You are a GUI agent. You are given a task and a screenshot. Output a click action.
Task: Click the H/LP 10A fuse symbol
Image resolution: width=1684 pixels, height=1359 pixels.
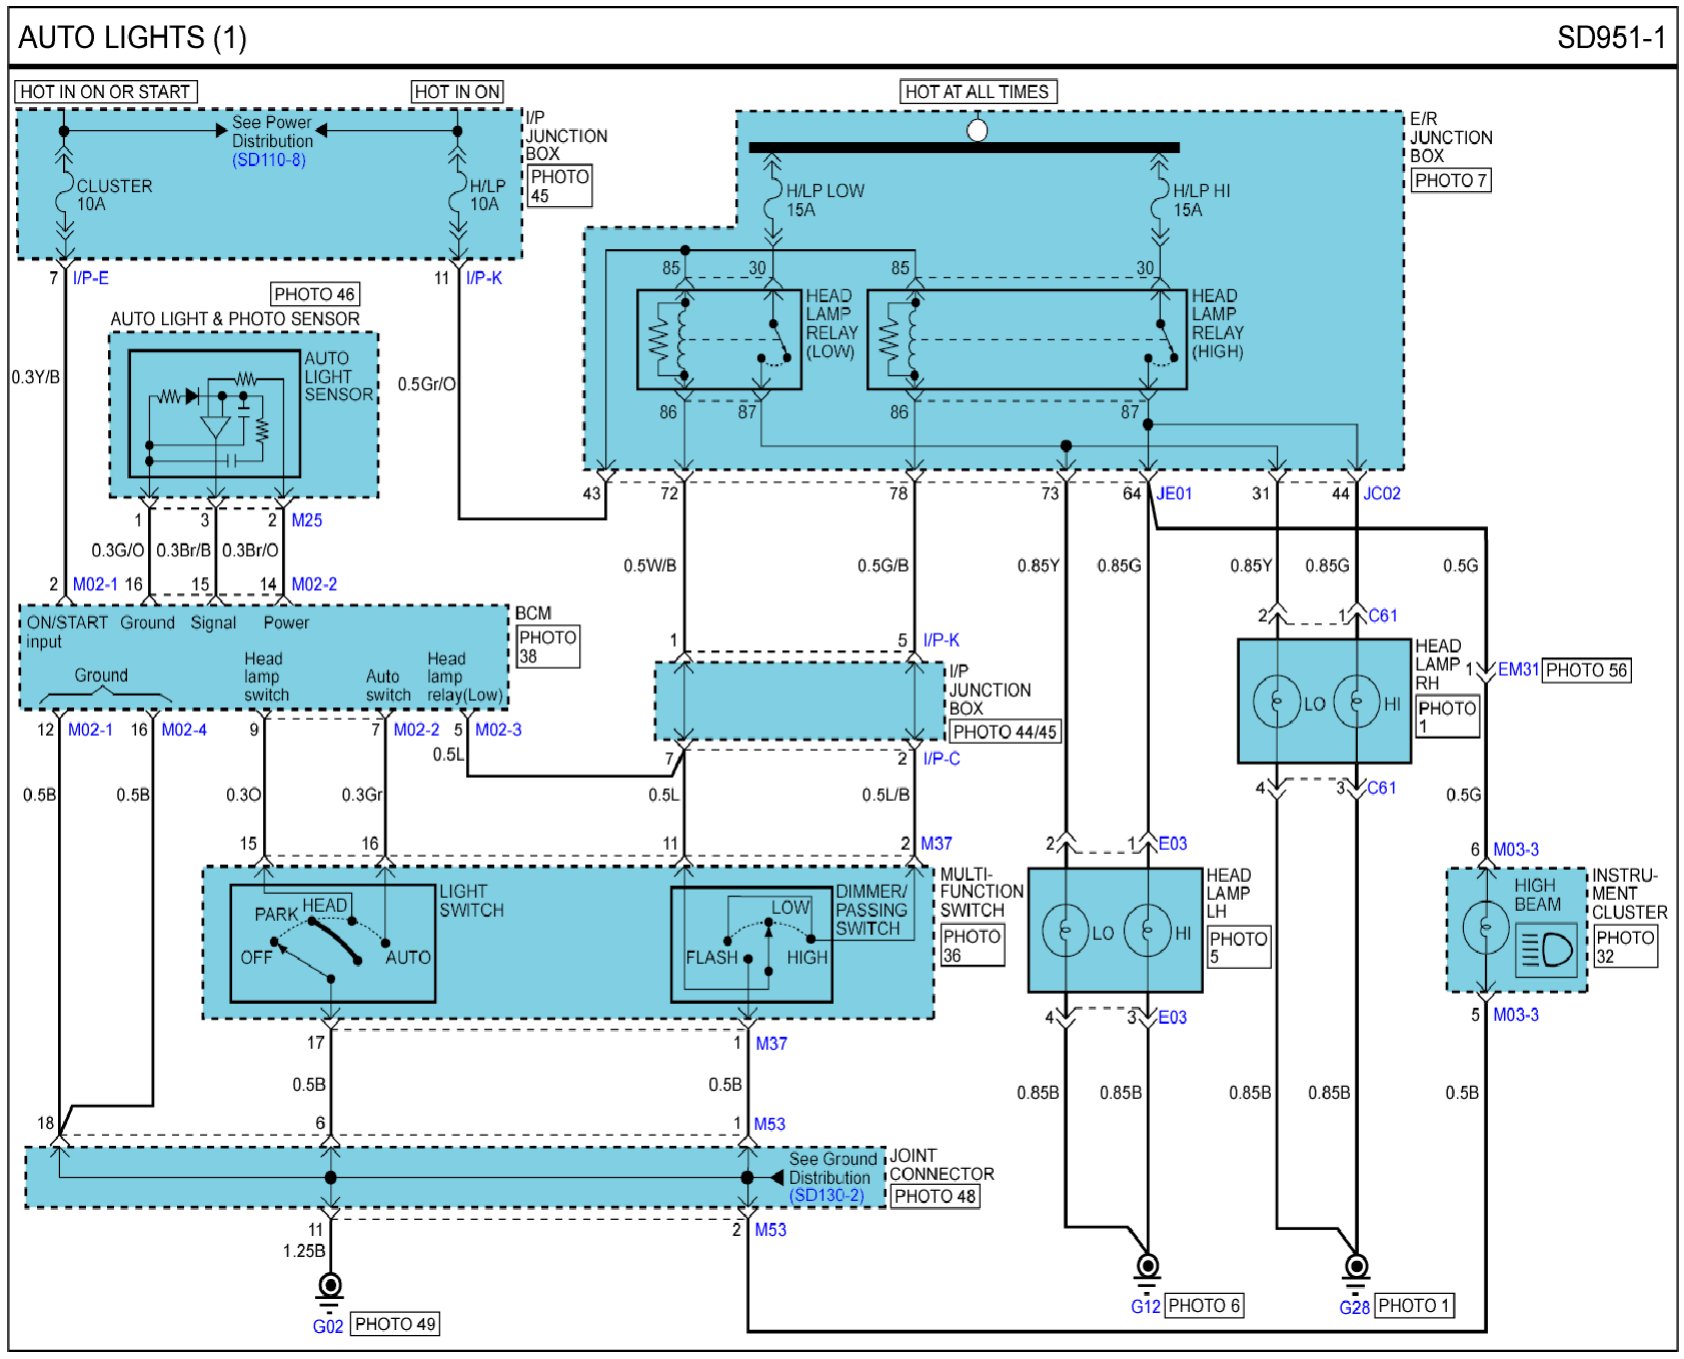coord(458,194)
